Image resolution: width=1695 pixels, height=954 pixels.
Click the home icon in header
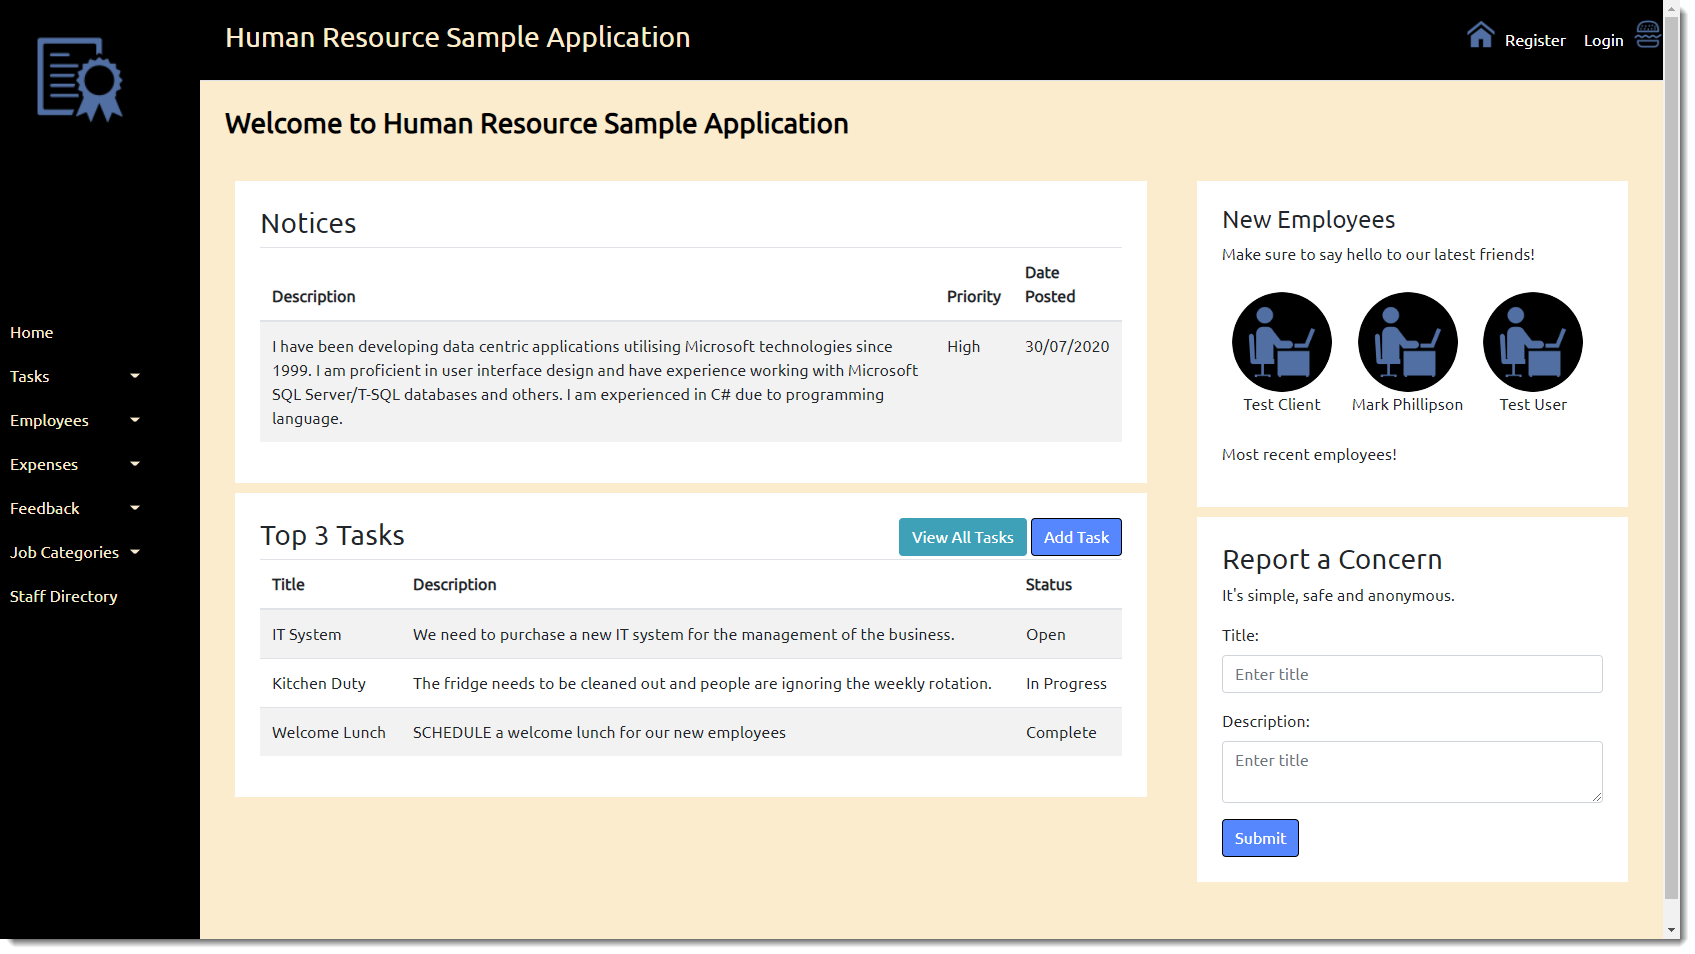1480,35
